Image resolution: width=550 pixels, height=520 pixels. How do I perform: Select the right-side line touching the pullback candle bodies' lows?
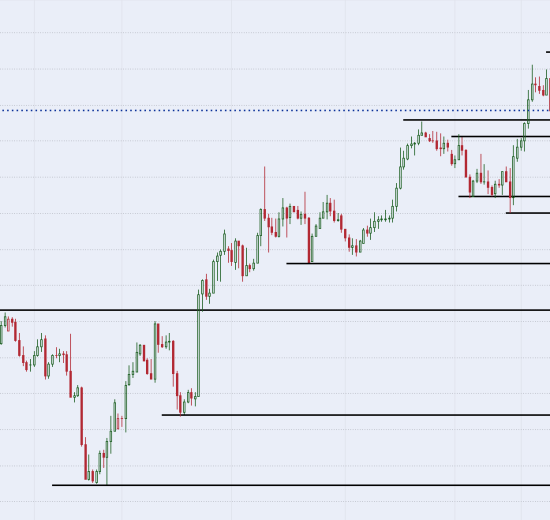pyautogui.click(x=504, y=196)
